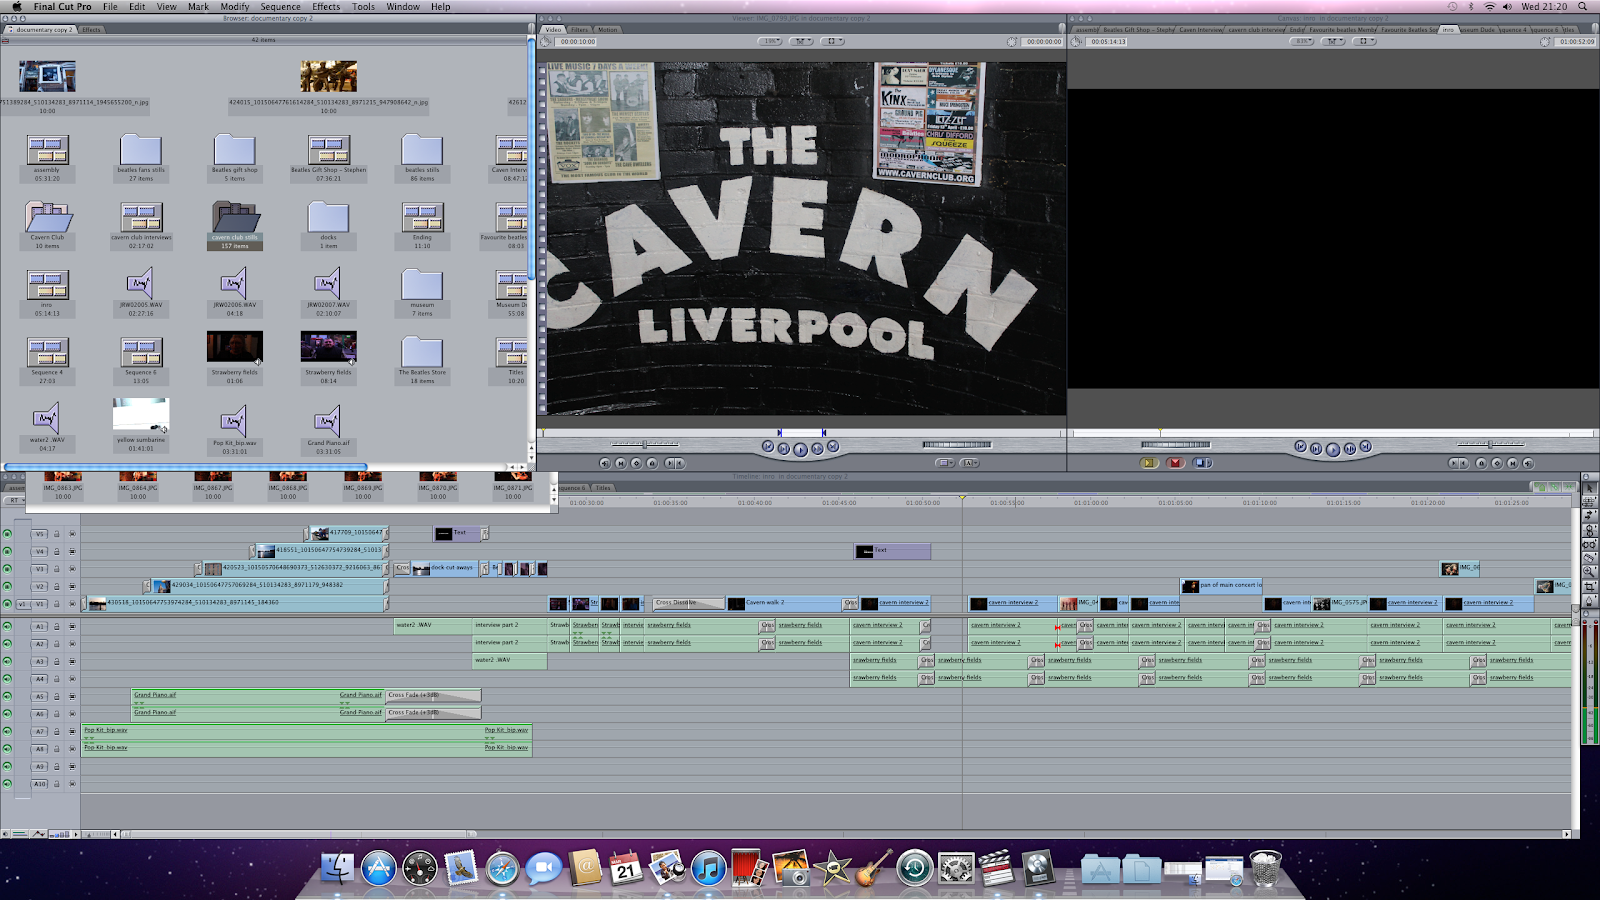Image resolution: width=1600 pixels, height=900 pixels.
Task: Open the Viewer playhead sync pop-up
Action: 801,42
